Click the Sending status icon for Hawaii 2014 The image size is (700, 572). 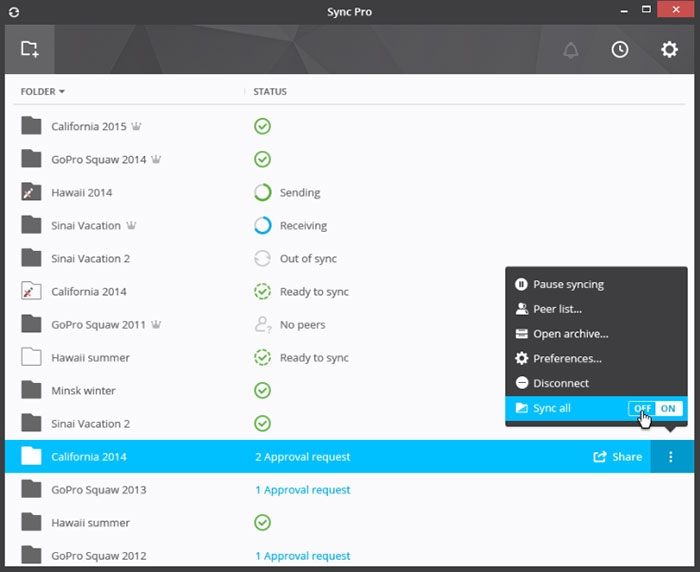click(262, 192)
